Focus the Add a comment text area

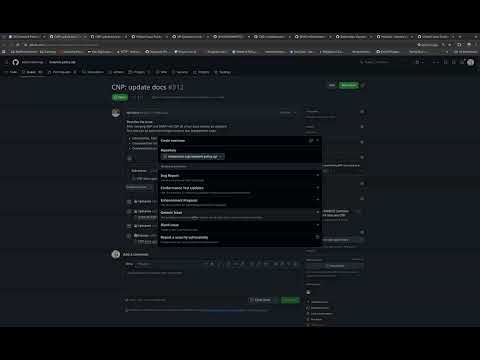[212, 282]
